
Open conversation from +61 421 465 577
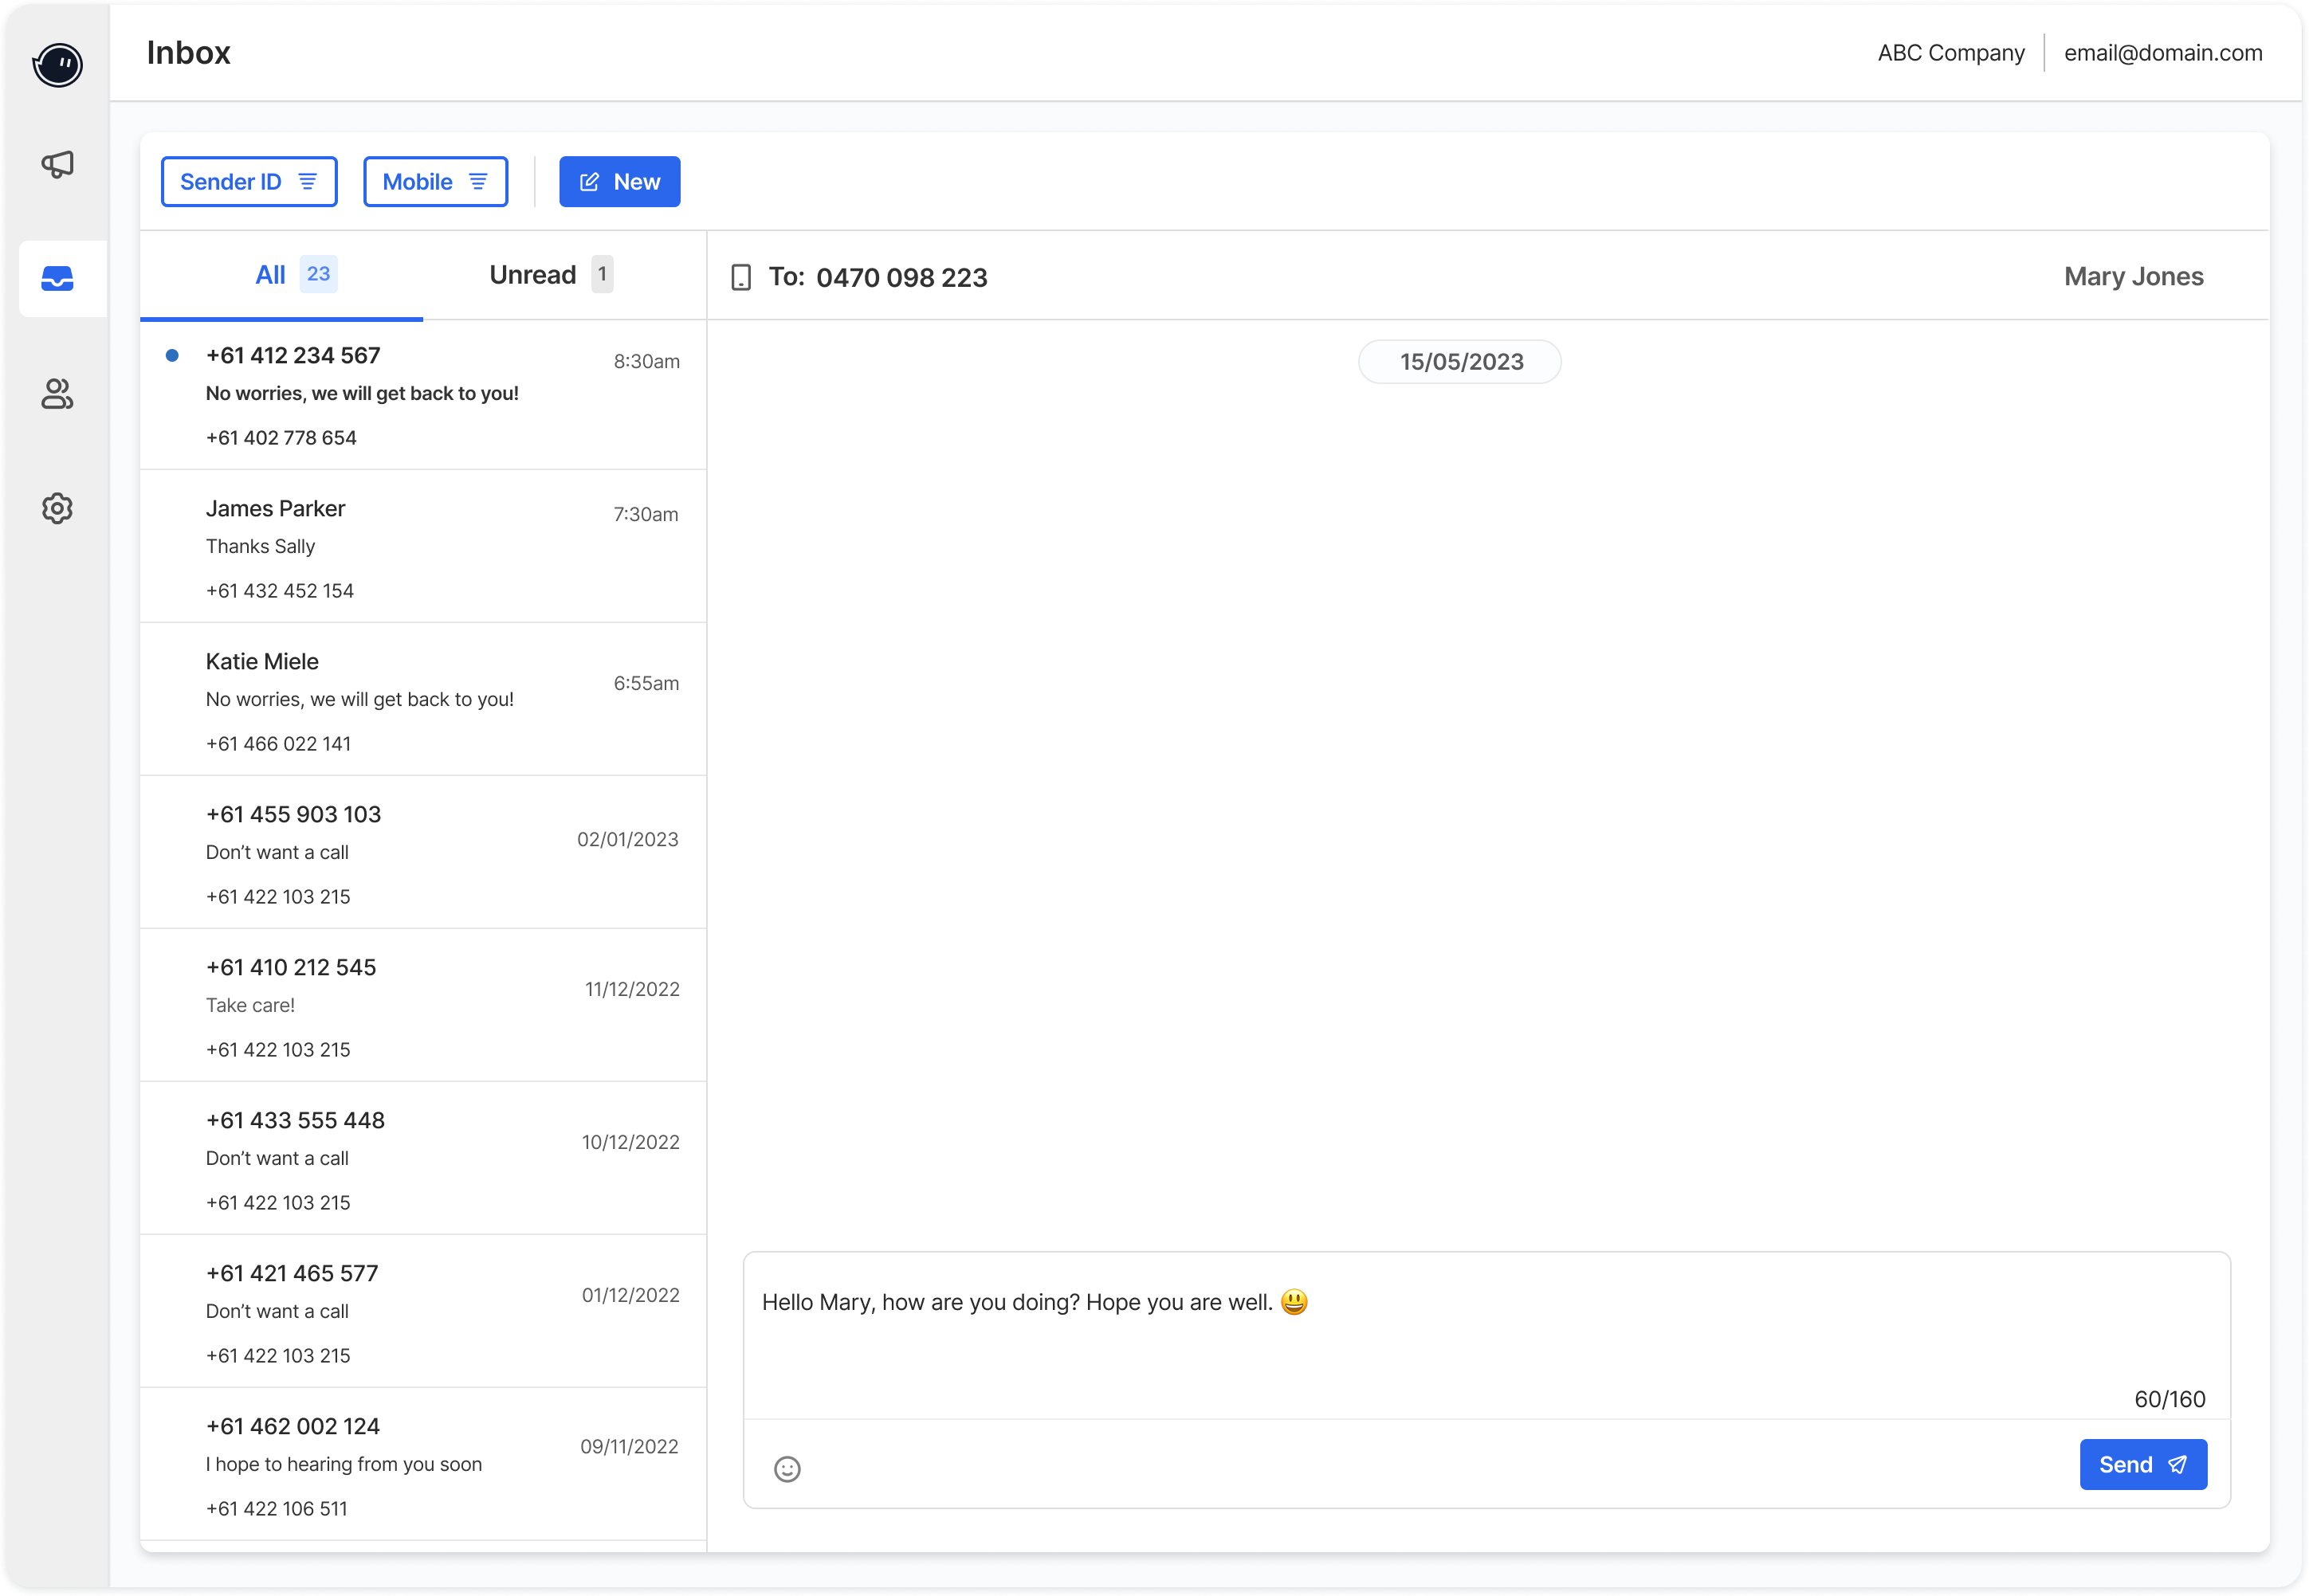click(423, 1312)
